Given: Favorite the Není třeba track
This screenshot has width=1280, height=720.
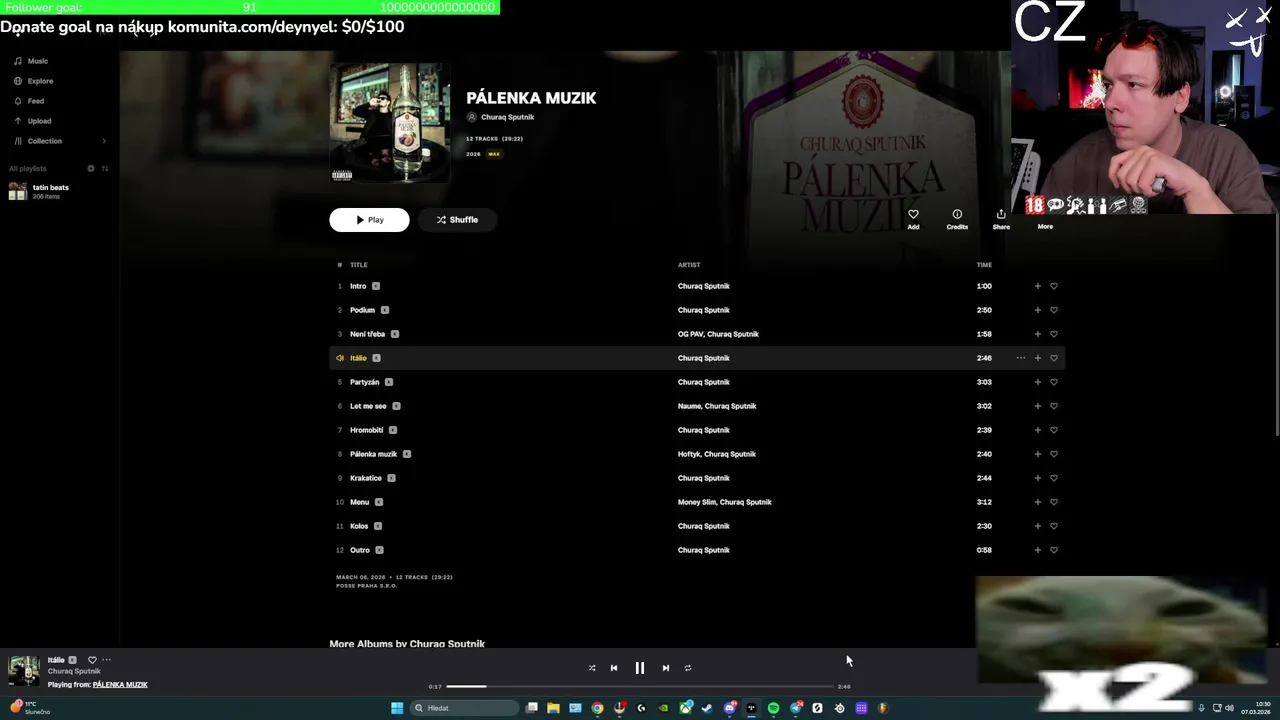Looking at the screenshot, I should 1053,334.
